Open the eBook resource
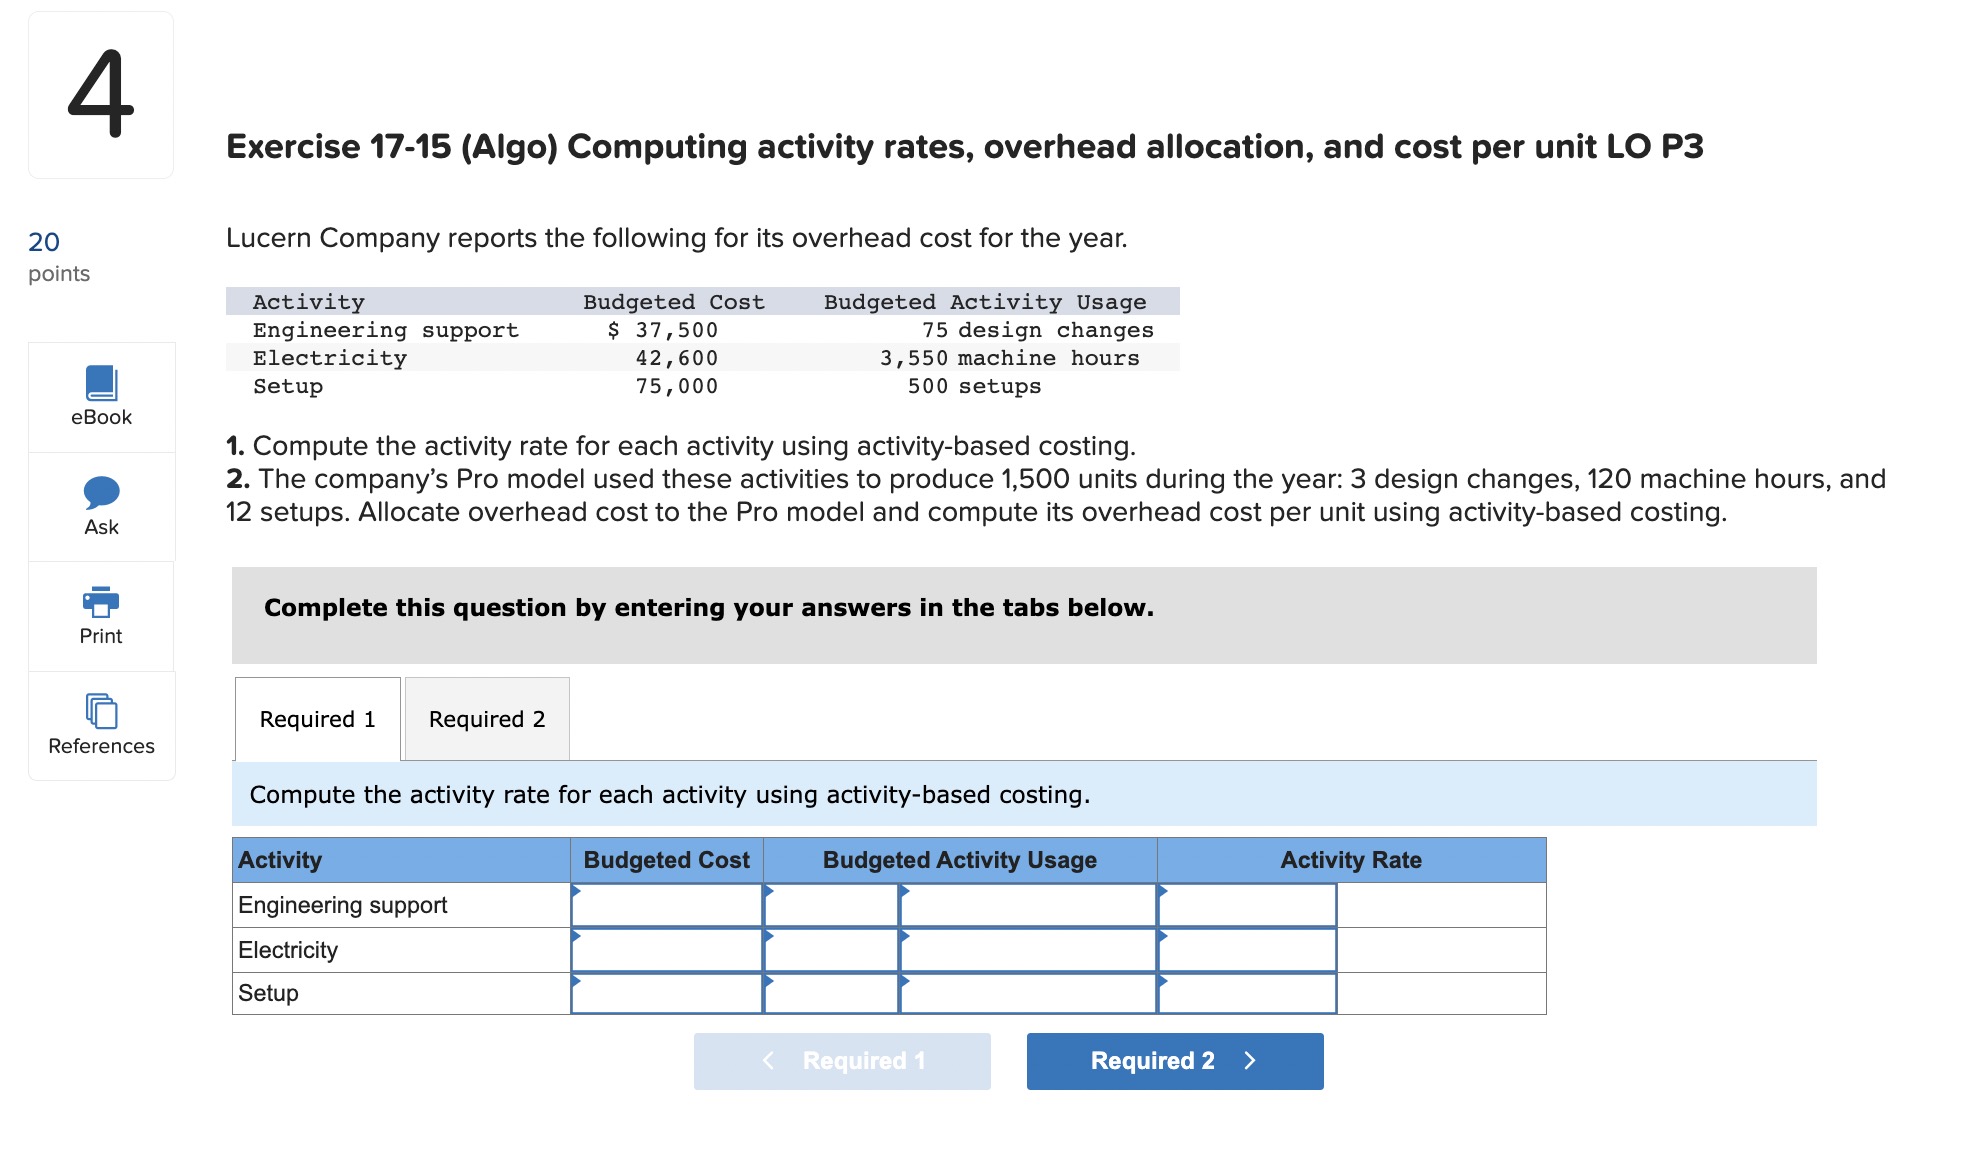 pos(100,395)
